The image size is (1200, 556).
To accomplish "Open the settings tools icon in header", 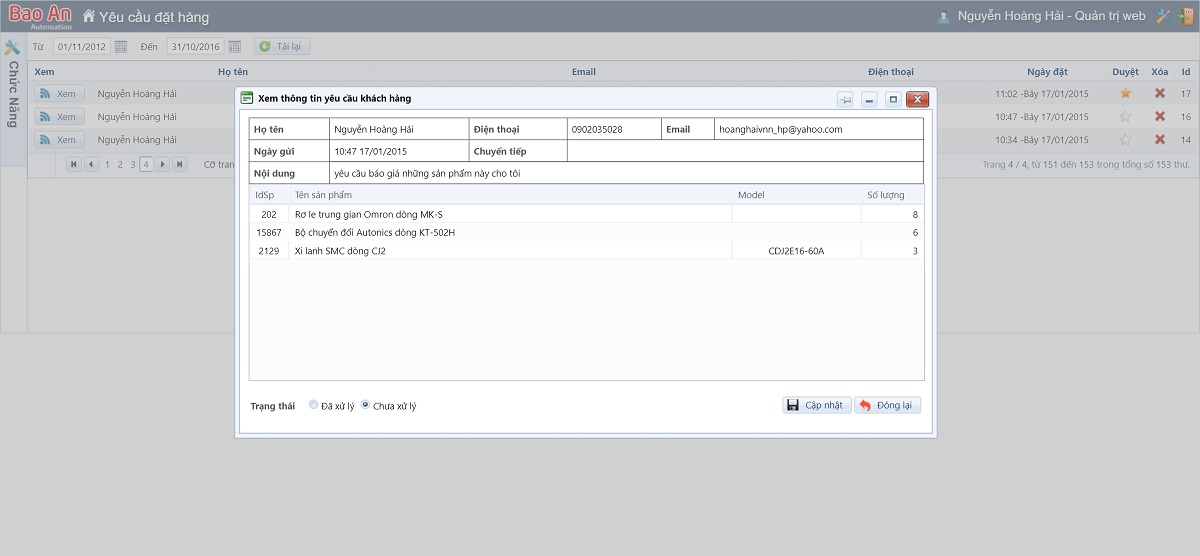I will tap(1163, 16).
